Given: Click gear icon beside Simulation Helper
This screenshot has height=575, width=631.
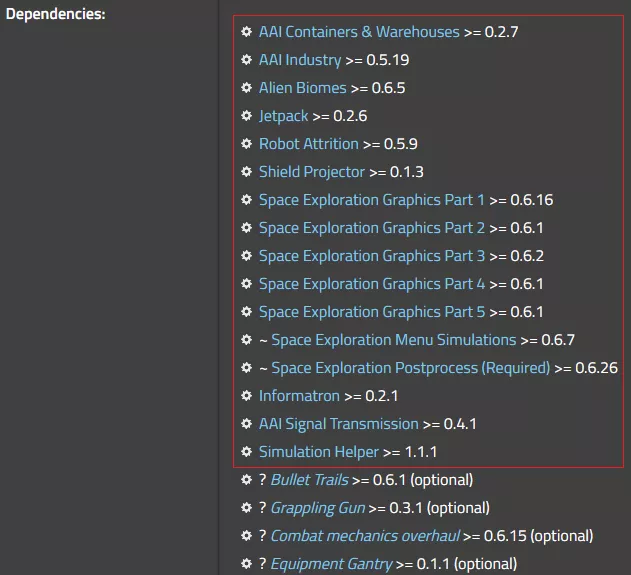Looking at the screenshot, I should point(246,451).
